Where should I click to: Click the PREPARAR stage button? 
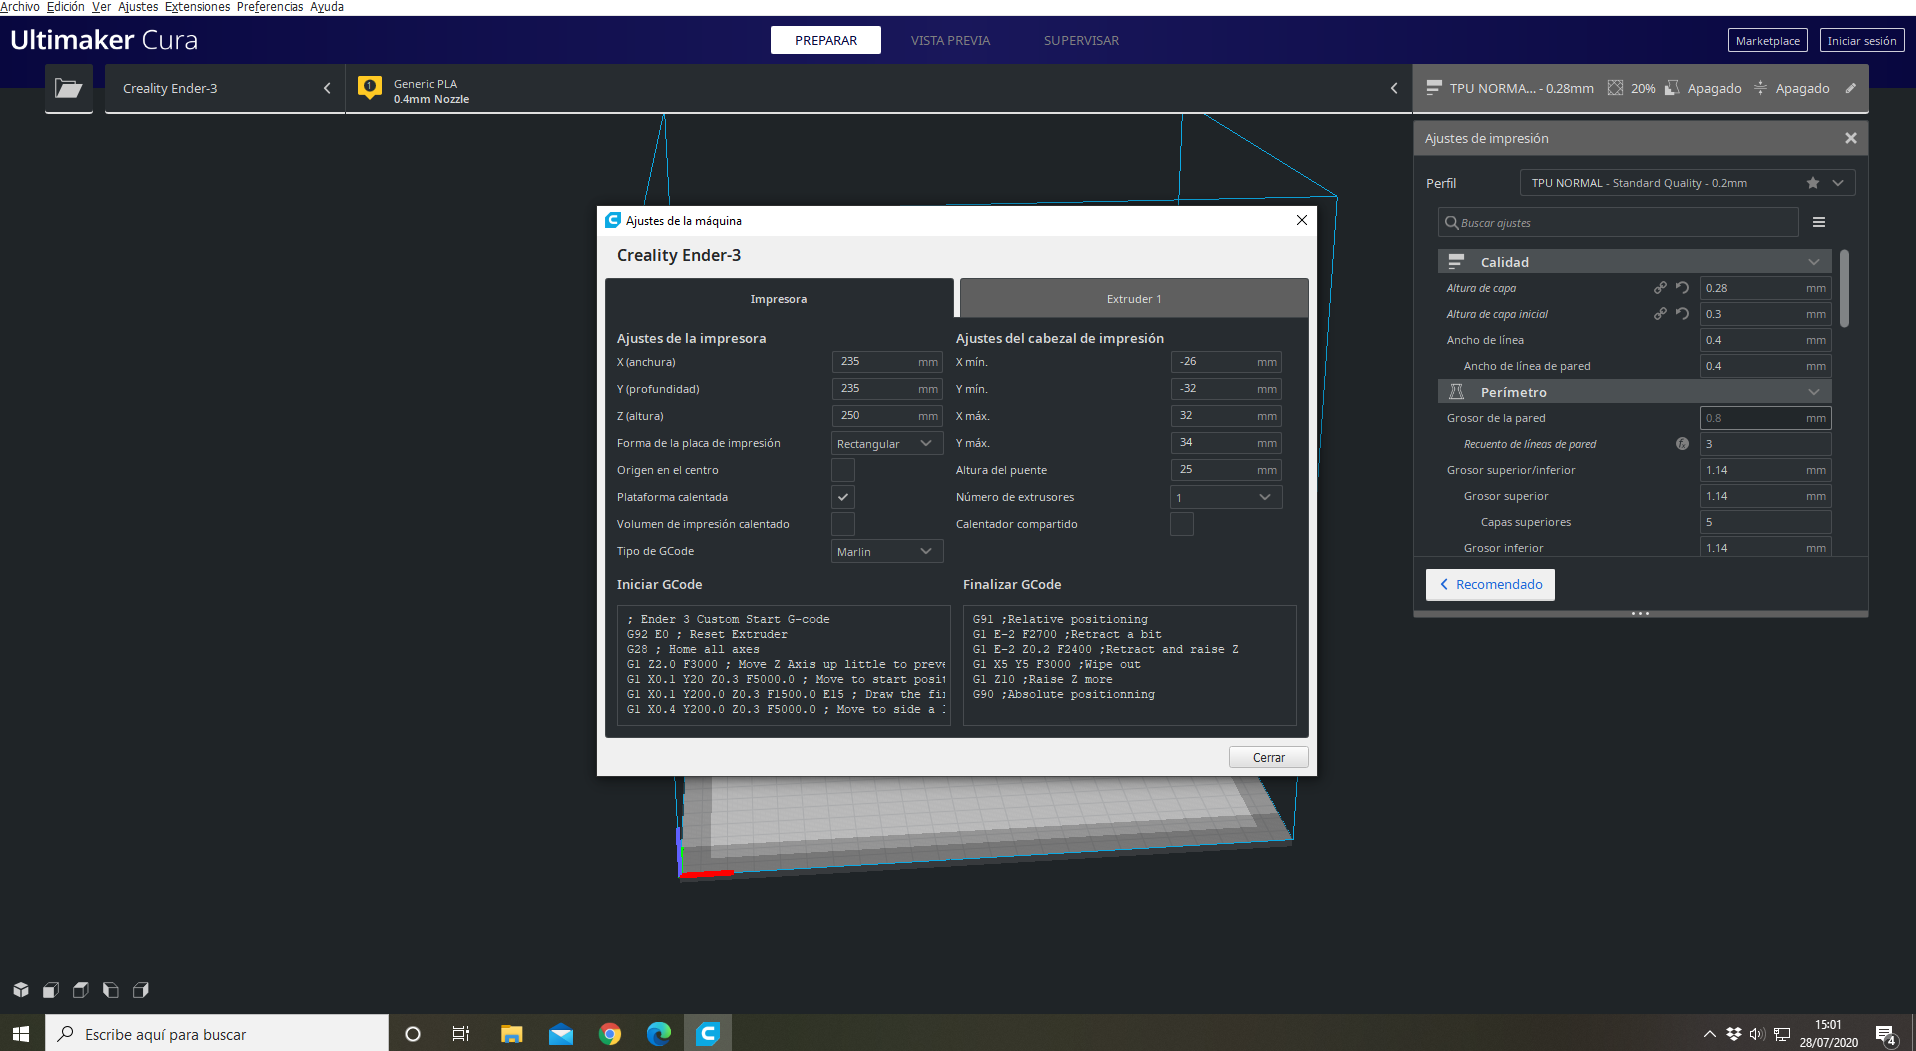coord(826,40)
